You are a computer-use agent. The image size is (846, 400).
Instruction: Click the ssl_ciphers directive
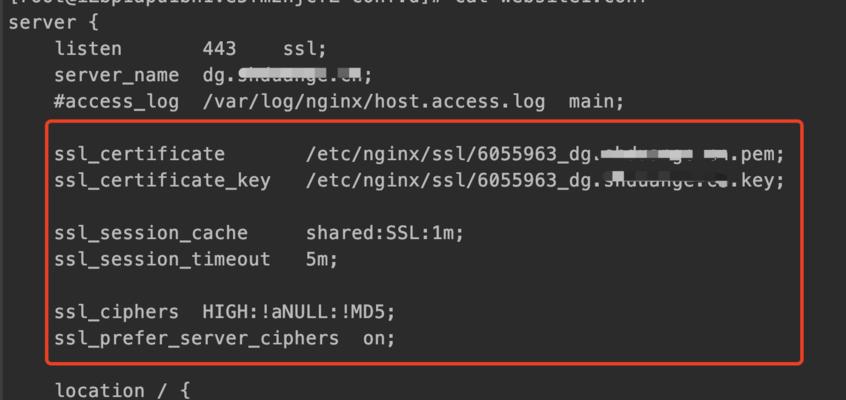pyautogui.click(x=117, y=313)
